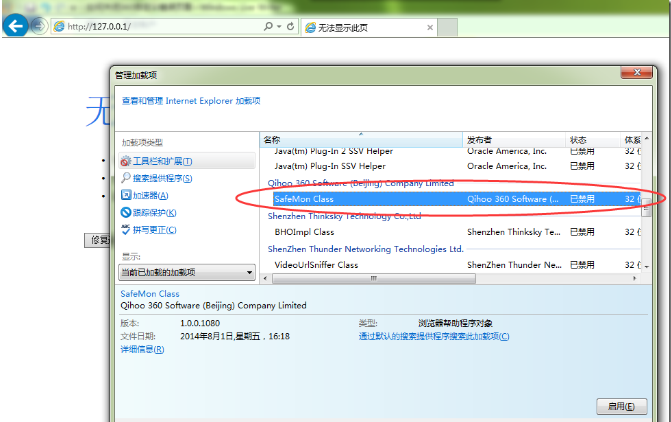Click horizontal scrollbar right arrow
The width and height of the screenshot is (671, 422).
tap(634, 279)
